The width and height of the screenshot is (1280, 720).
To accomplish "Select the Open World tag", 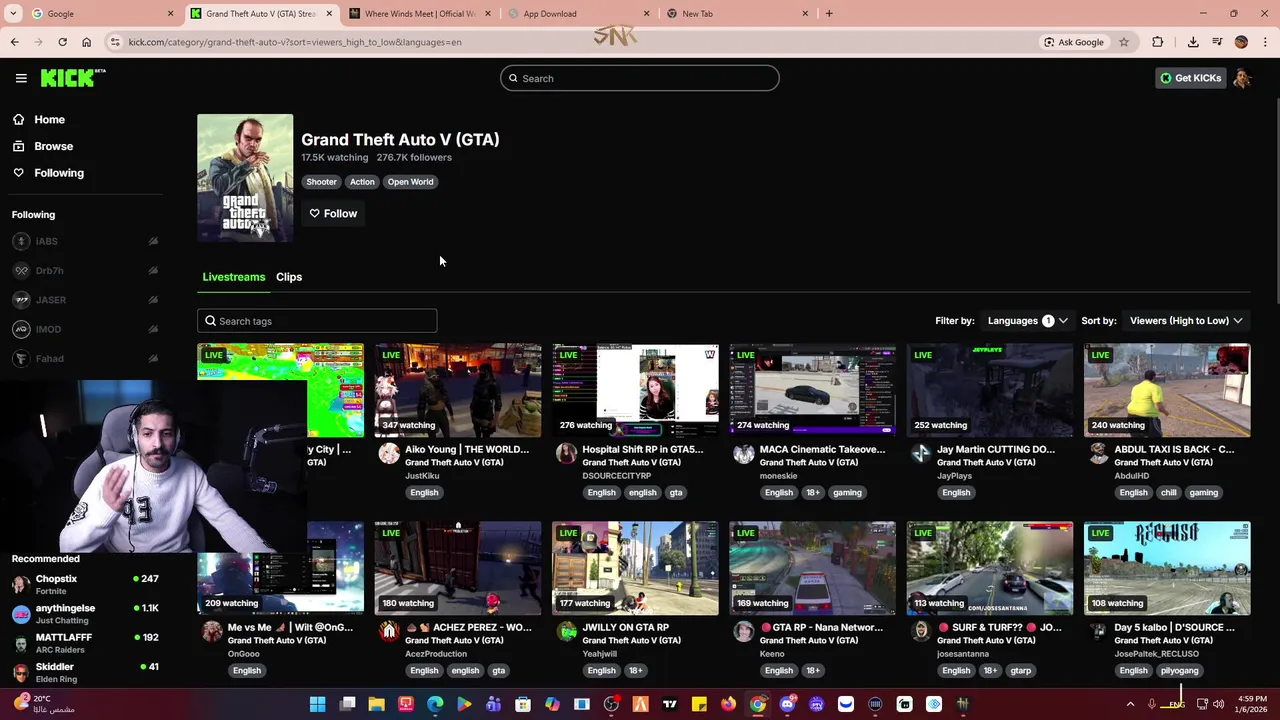I will (410, 182).
